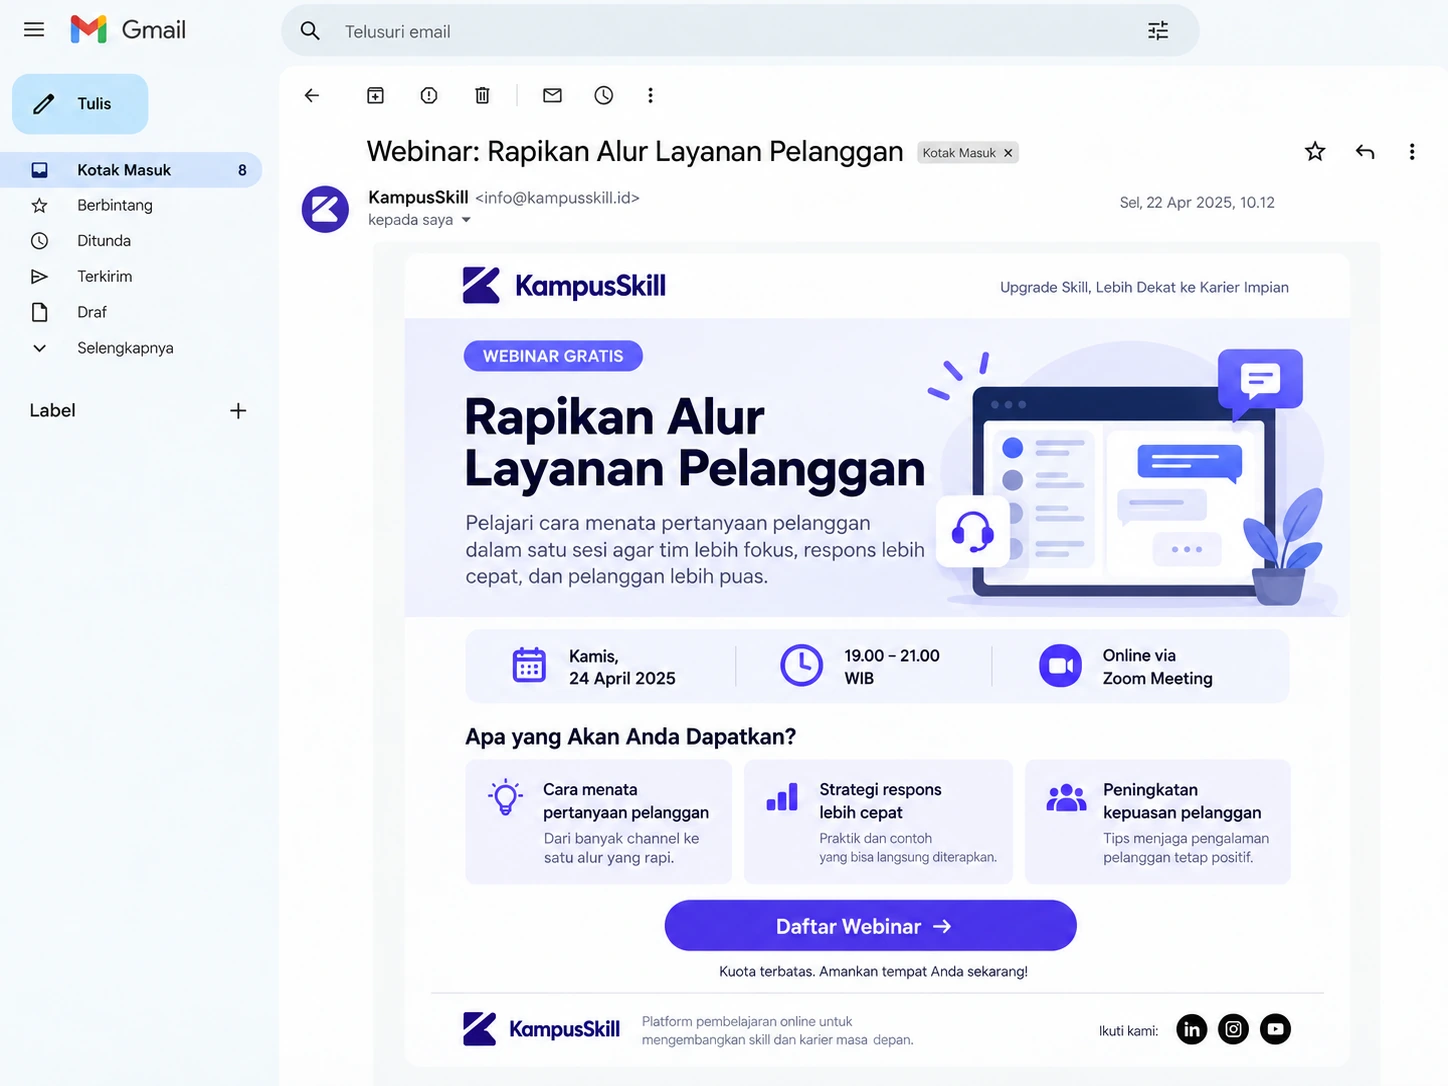Image resolution: width=1448 pixels, height=1086 pixels.
Task: Click unread count 8 in Kotak Masuk
Action: (x=242, y=170)
